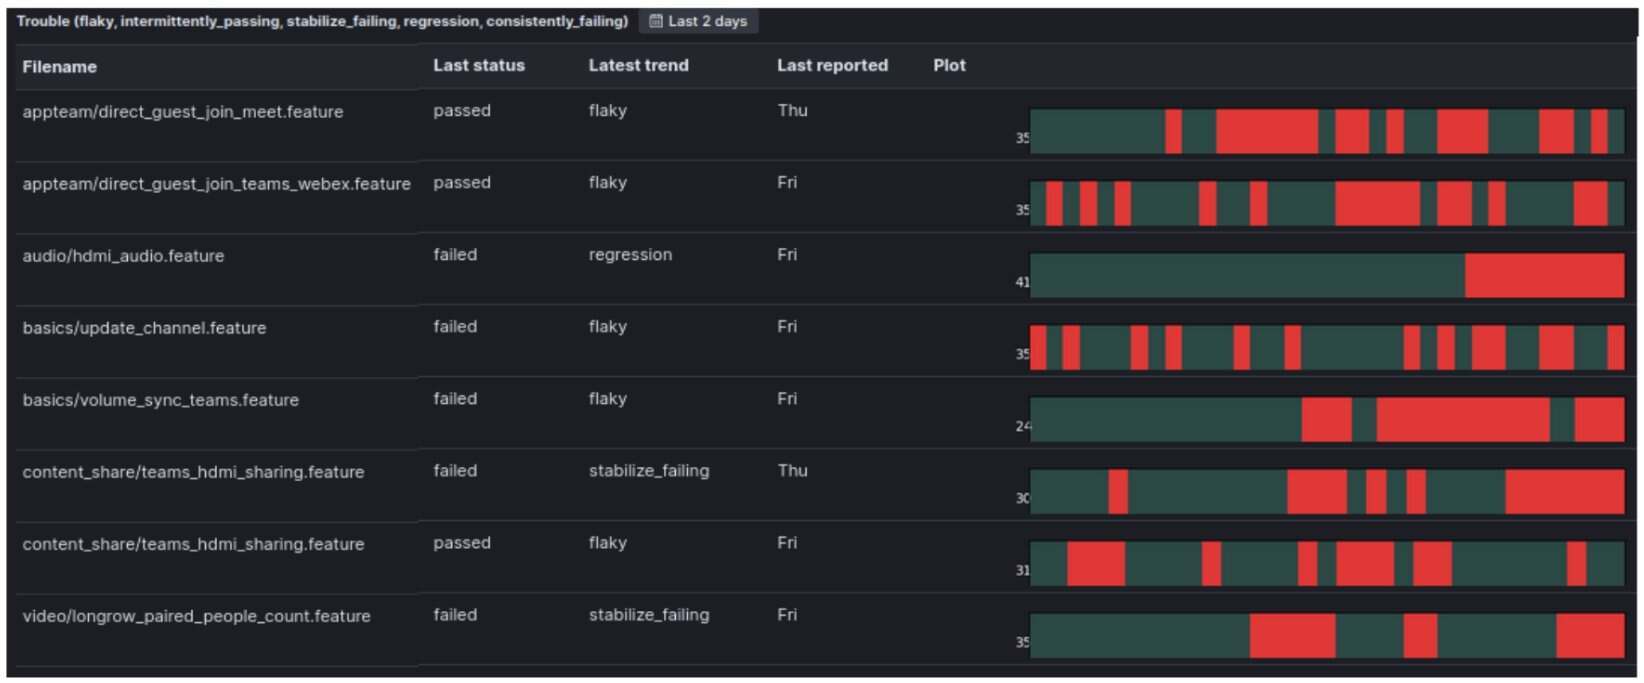Open basics/update_channel.feature row
The height and width of the screenshot is (683, 1644).
(144, 328)
